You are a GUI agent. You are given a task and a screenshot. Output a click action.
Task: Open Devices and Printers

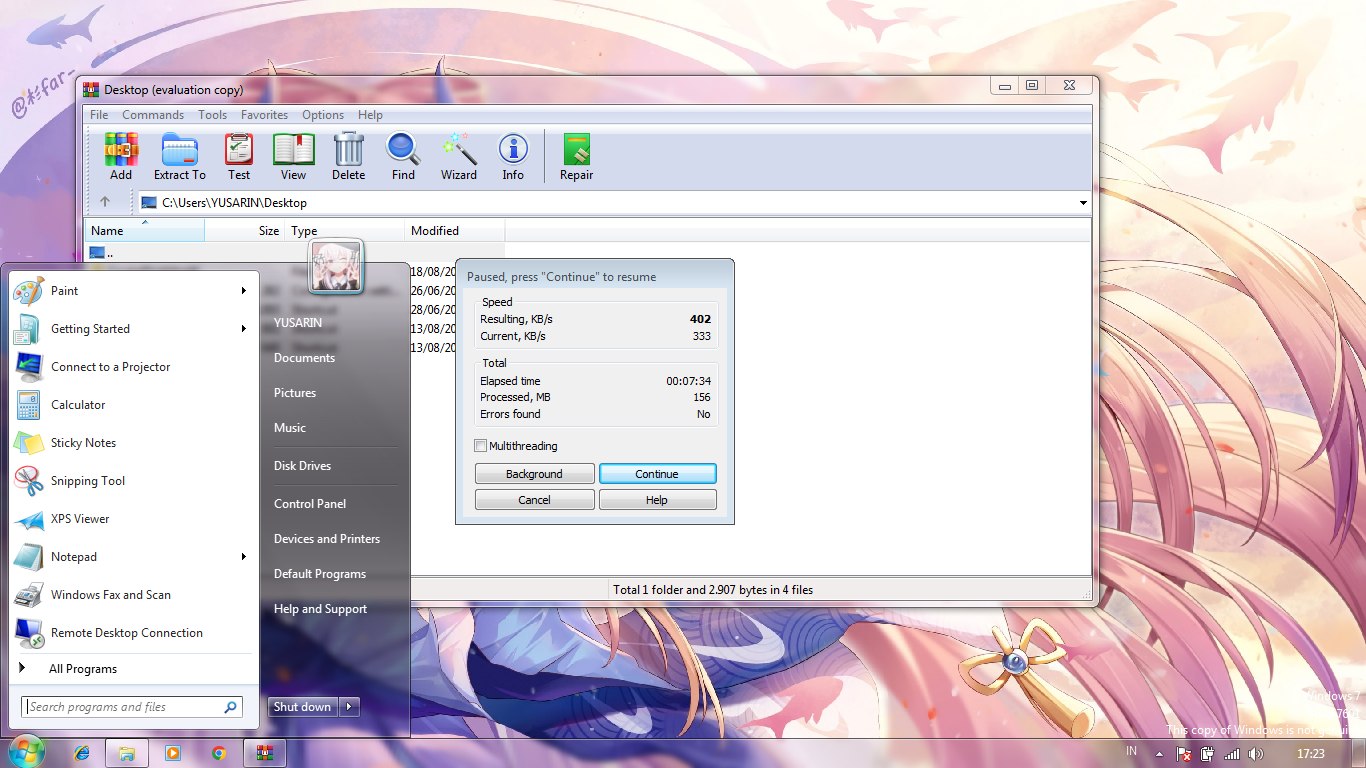click(327, 539)
